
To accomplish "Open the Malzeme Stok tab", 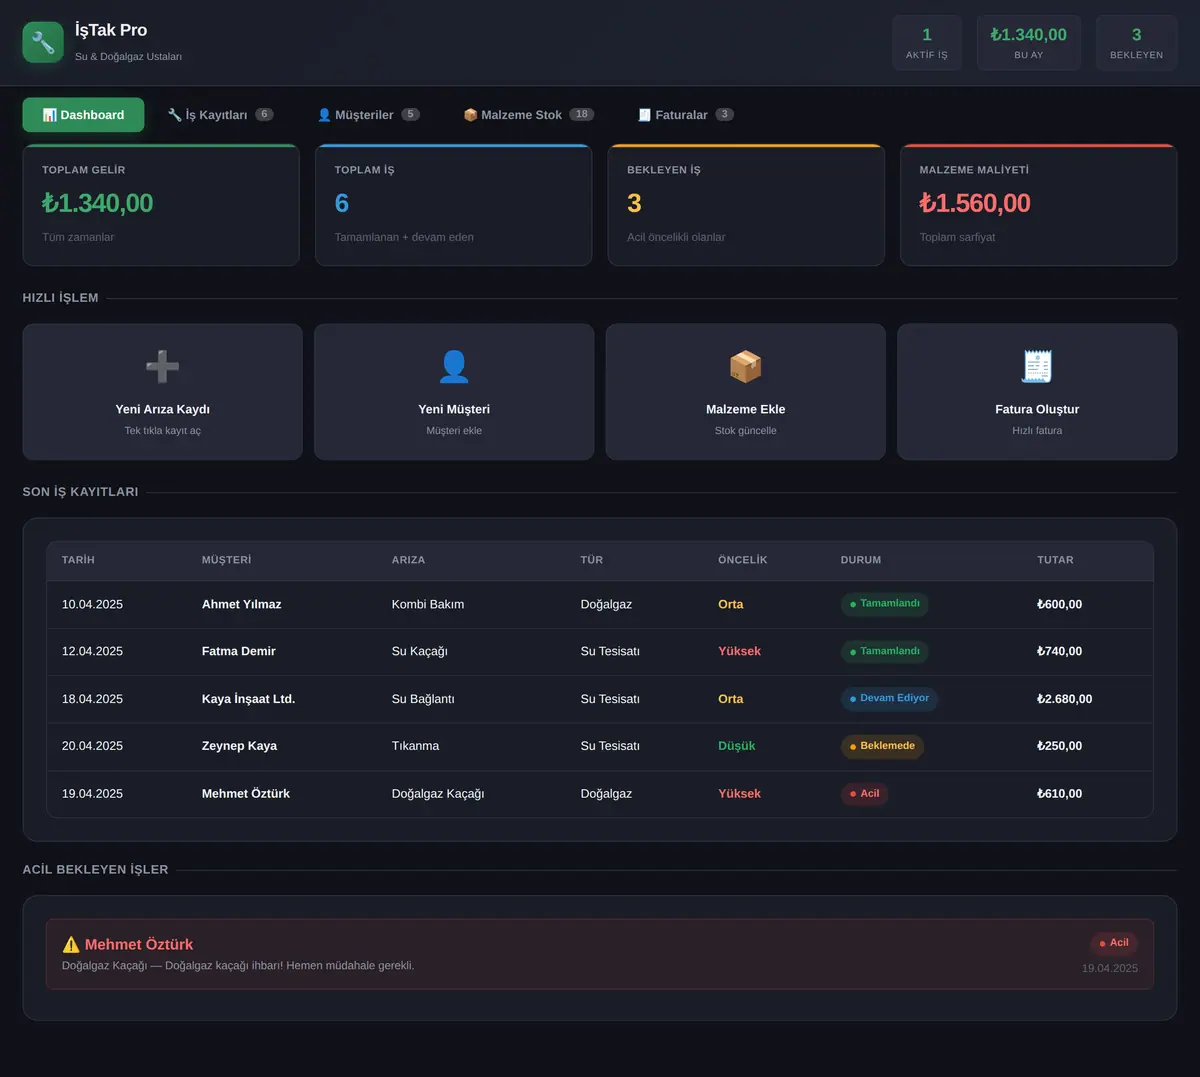I will 528,115.
